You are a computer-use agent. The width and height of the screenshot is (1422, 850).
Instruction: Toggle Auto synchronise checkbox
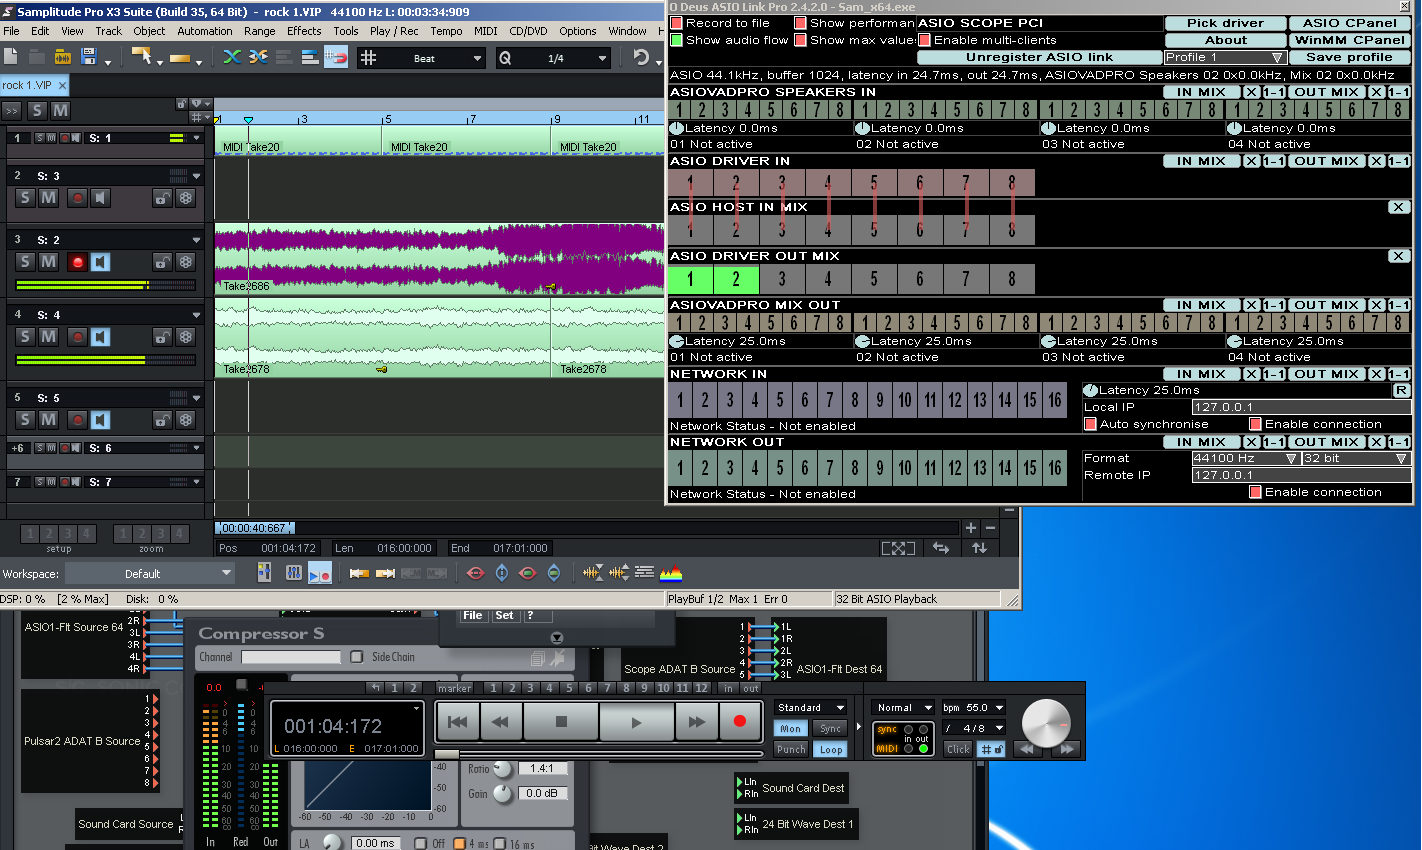(x=1091, y=424)
